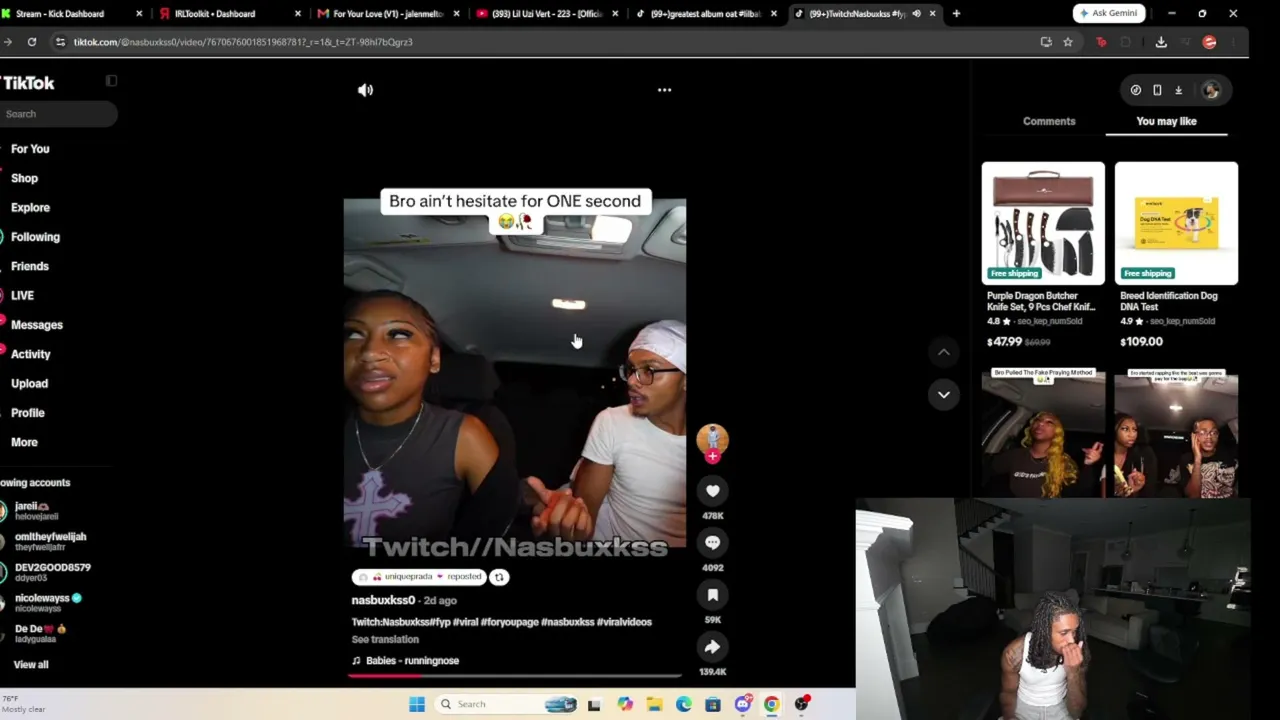This screenshot has width=1280, height=720.
Task: Open the Upload page in sidebar
Action: tap(29, 384)
